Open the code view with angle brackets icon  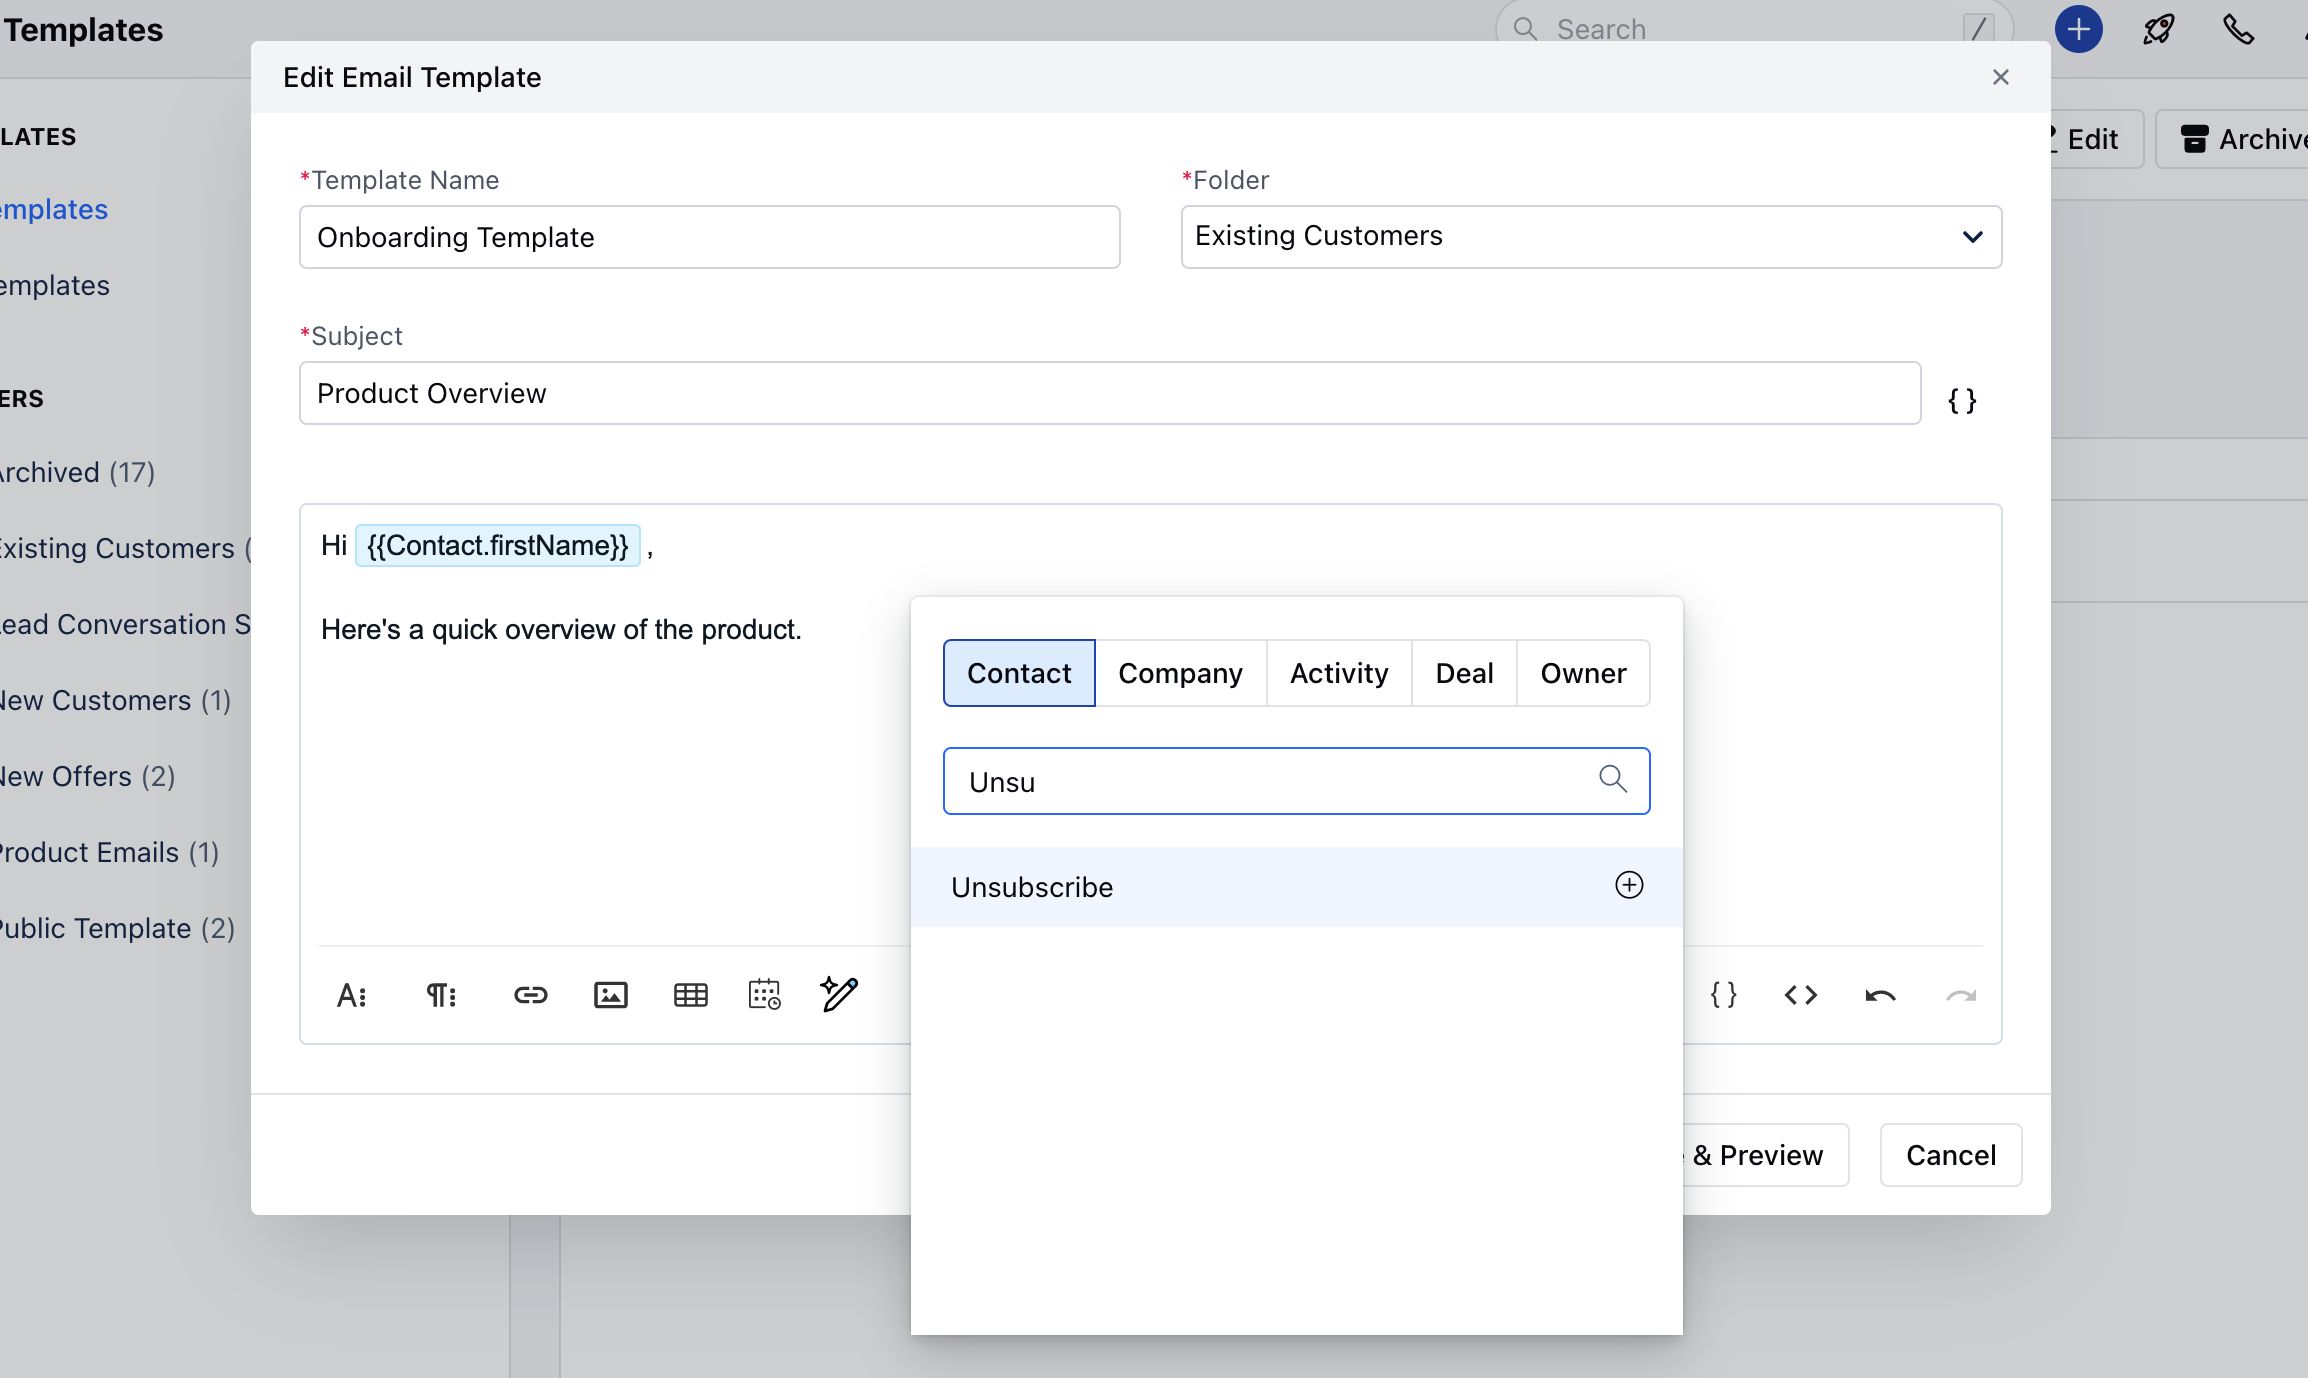[x=1800, y=995]
